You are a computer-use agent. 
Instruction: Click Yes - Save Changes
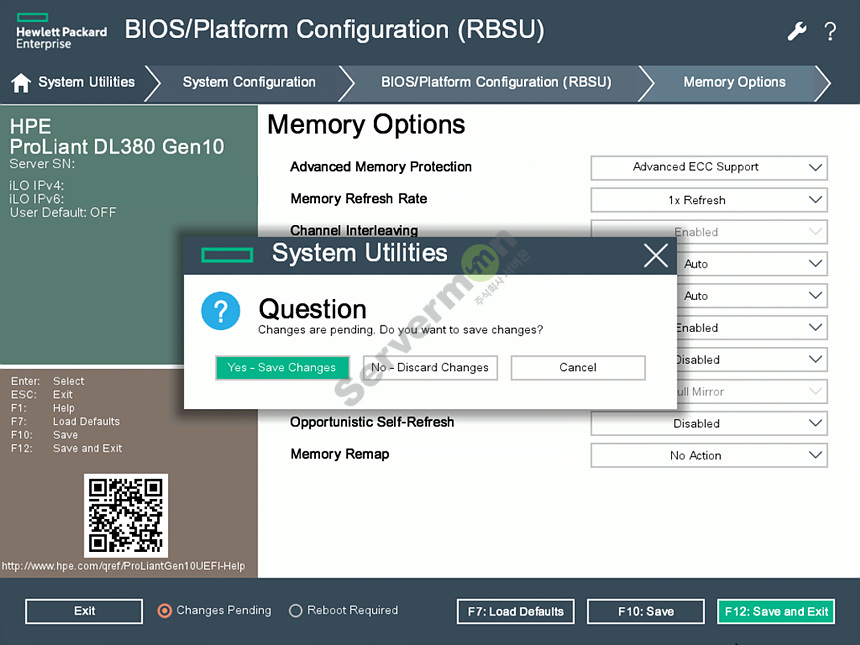click(x=282, y=367)
